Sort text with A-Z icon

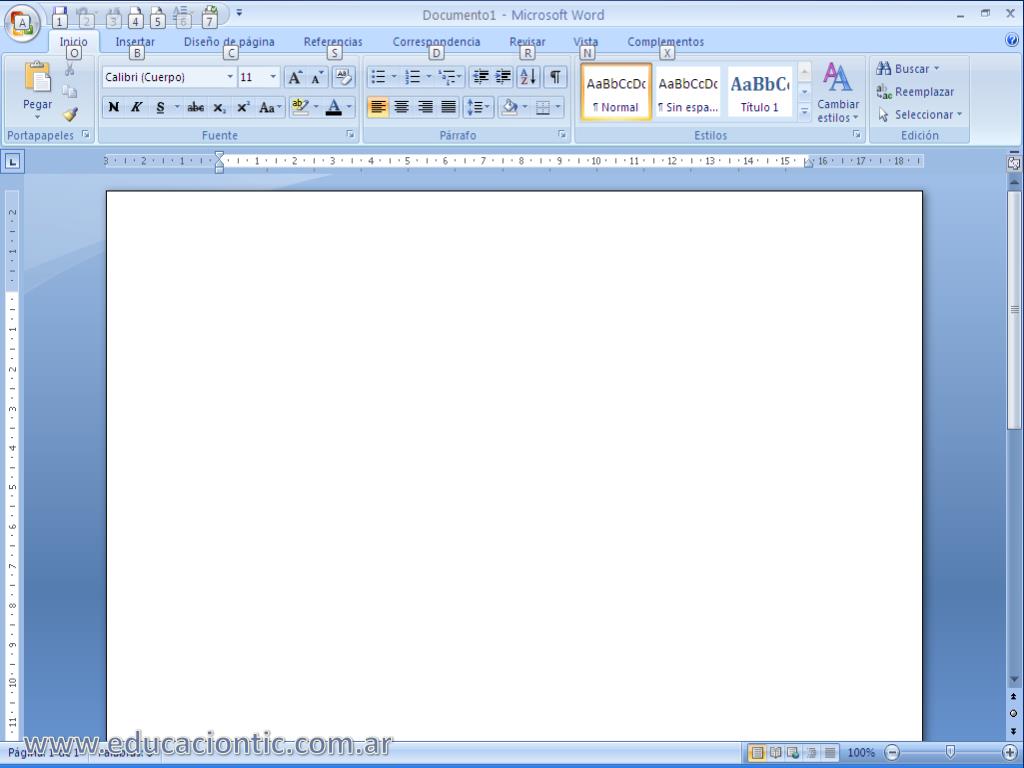coord(528,77)
